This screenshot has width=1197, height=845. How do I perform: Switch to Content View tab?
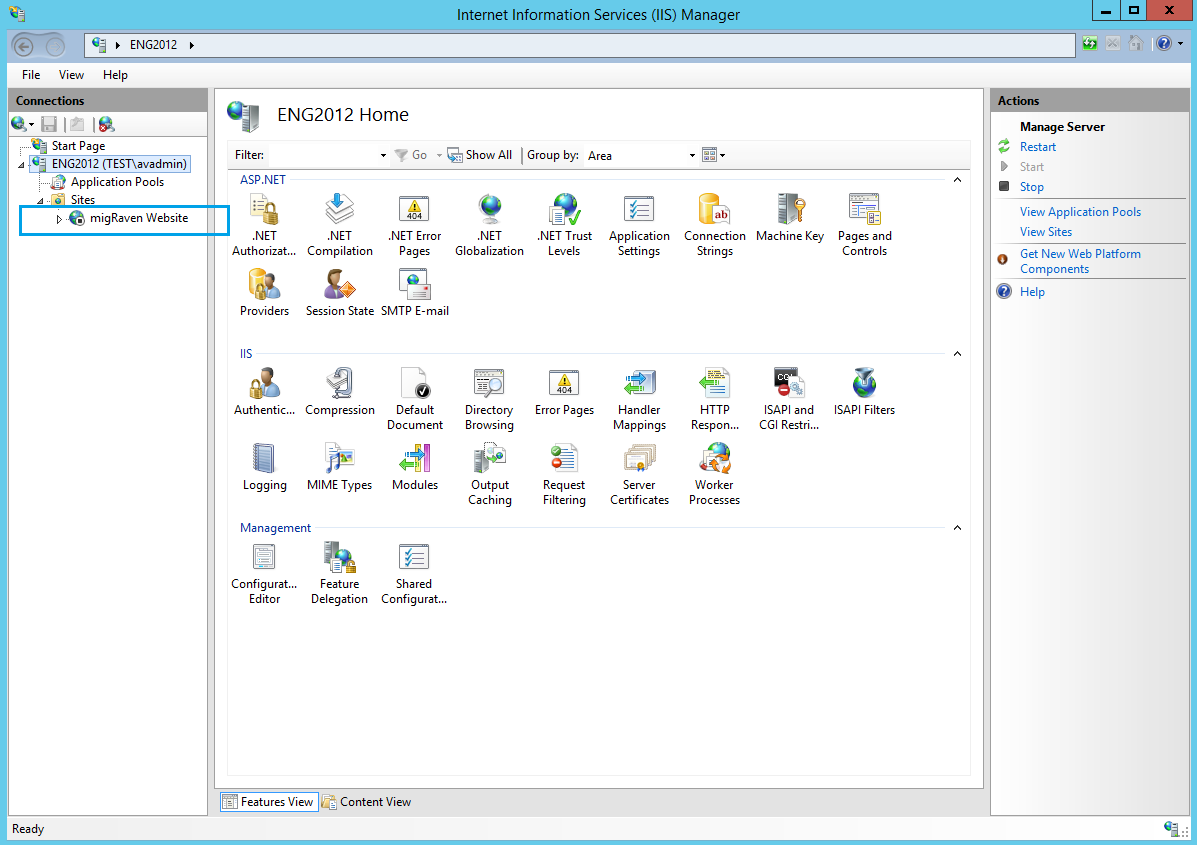pyautogui.click(x=367, y=801)
